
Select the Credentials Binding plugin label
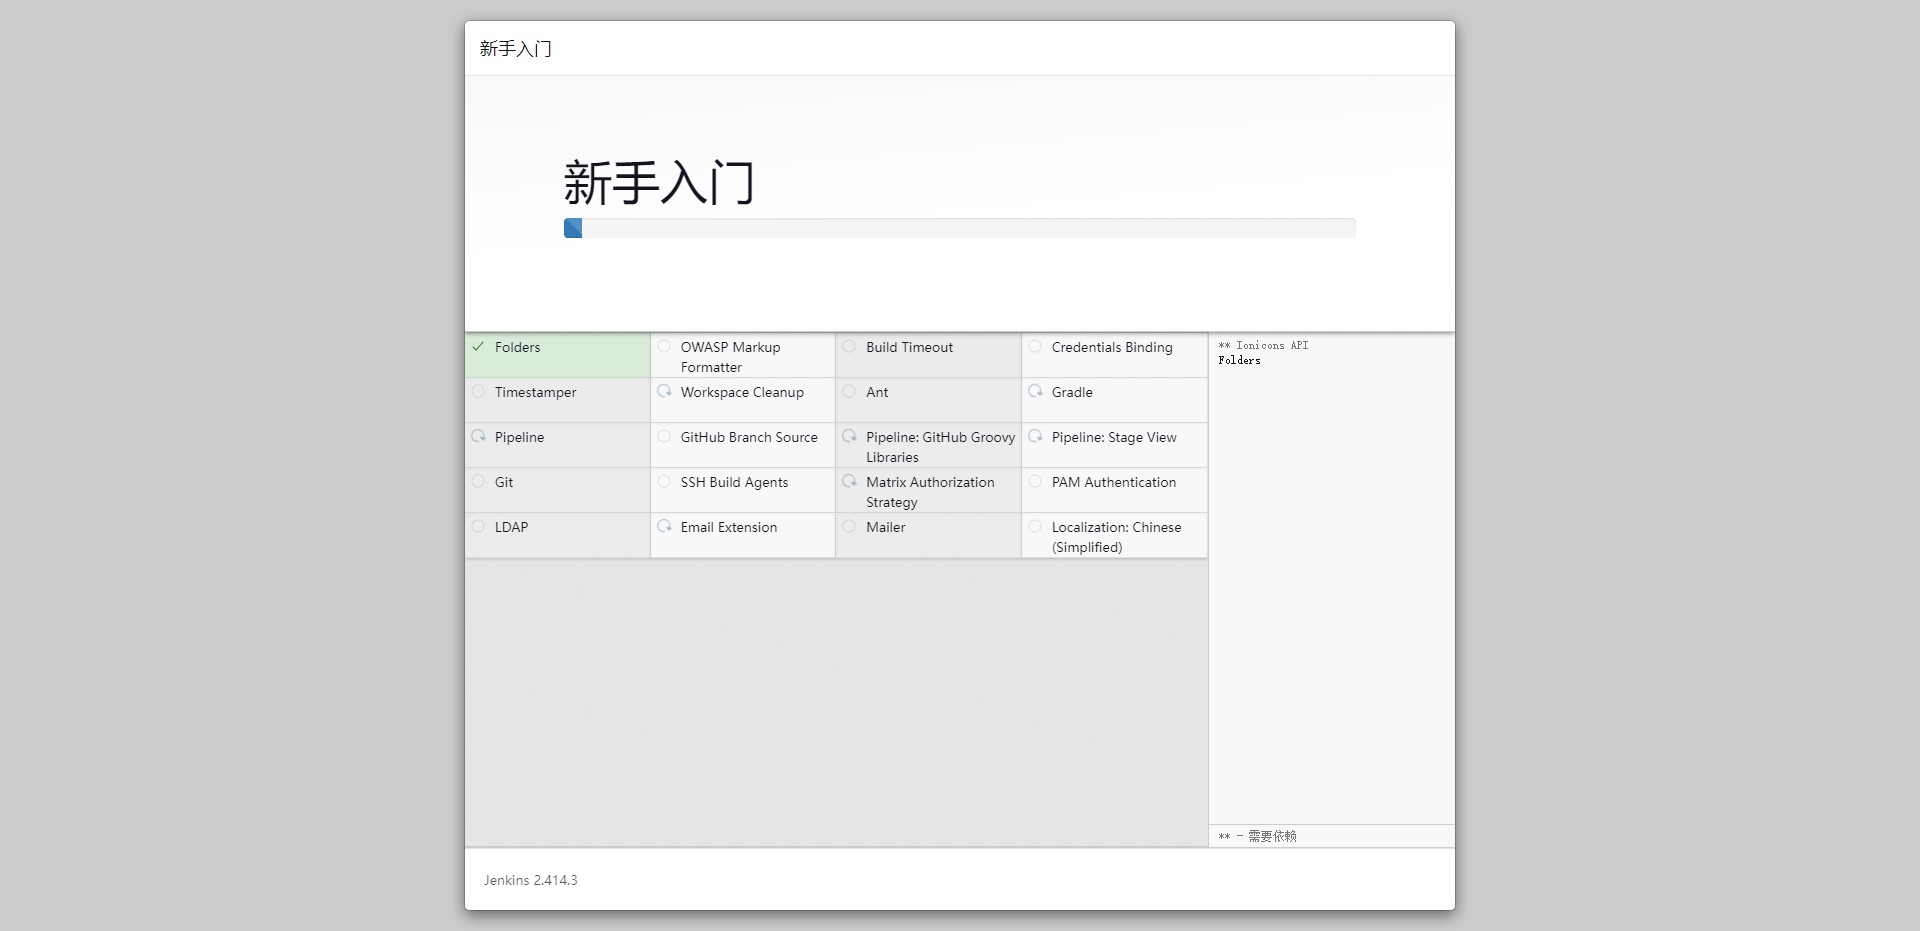coord(1111,348)
